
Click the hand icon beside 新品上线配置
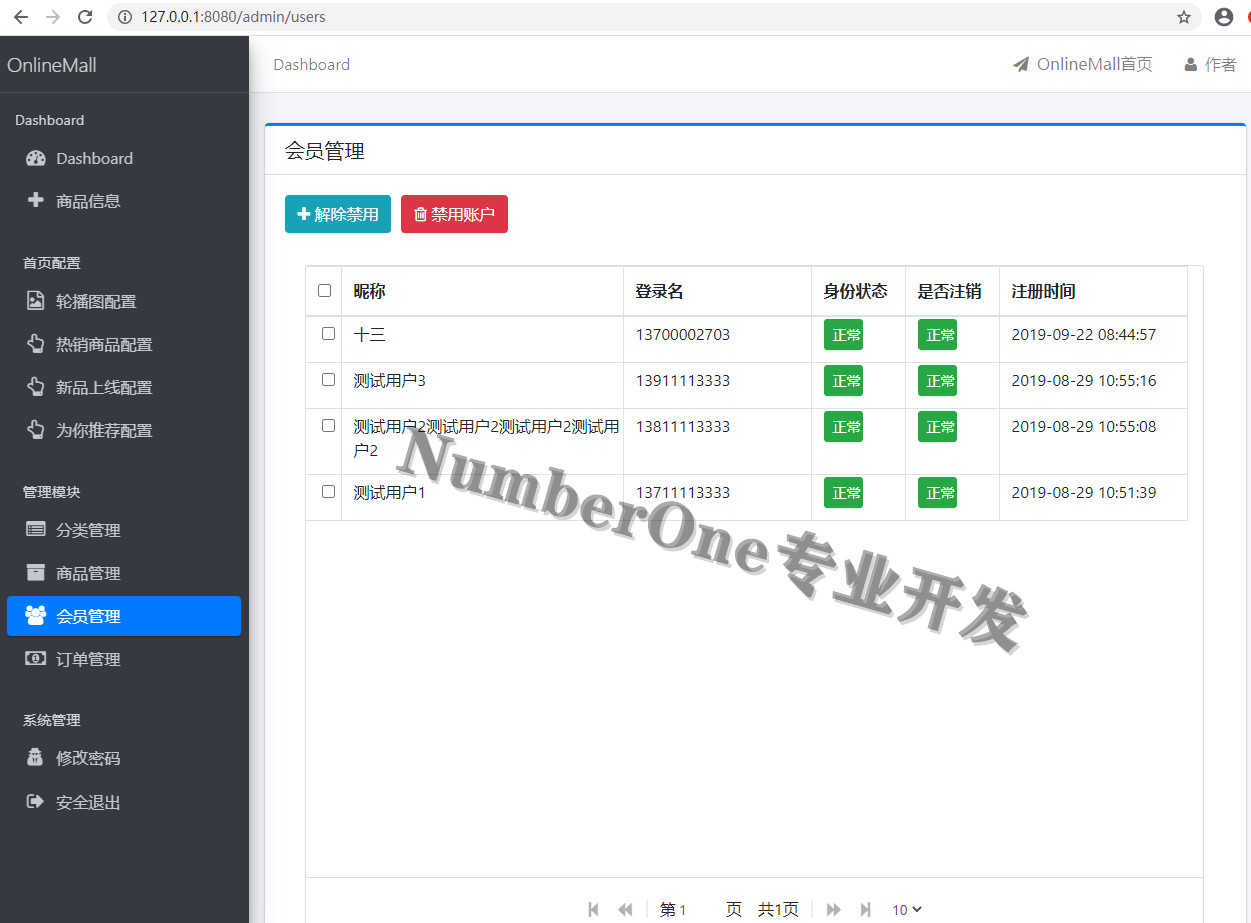(x=36, y=387)
